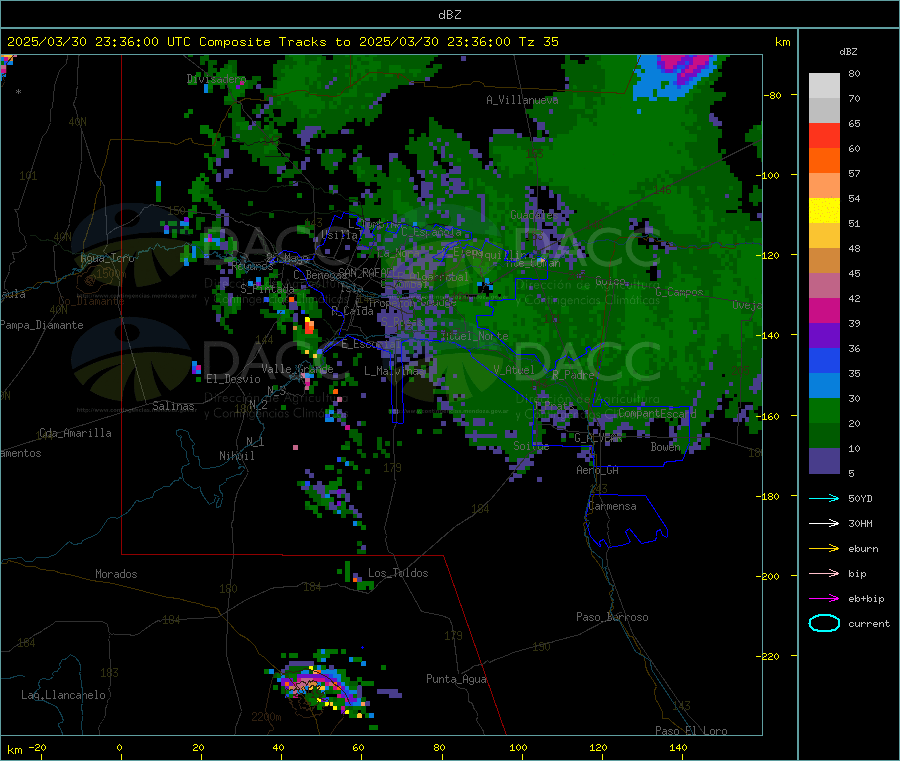
Task: Click the Bowen map label
Action: click(x=665, y=446)
